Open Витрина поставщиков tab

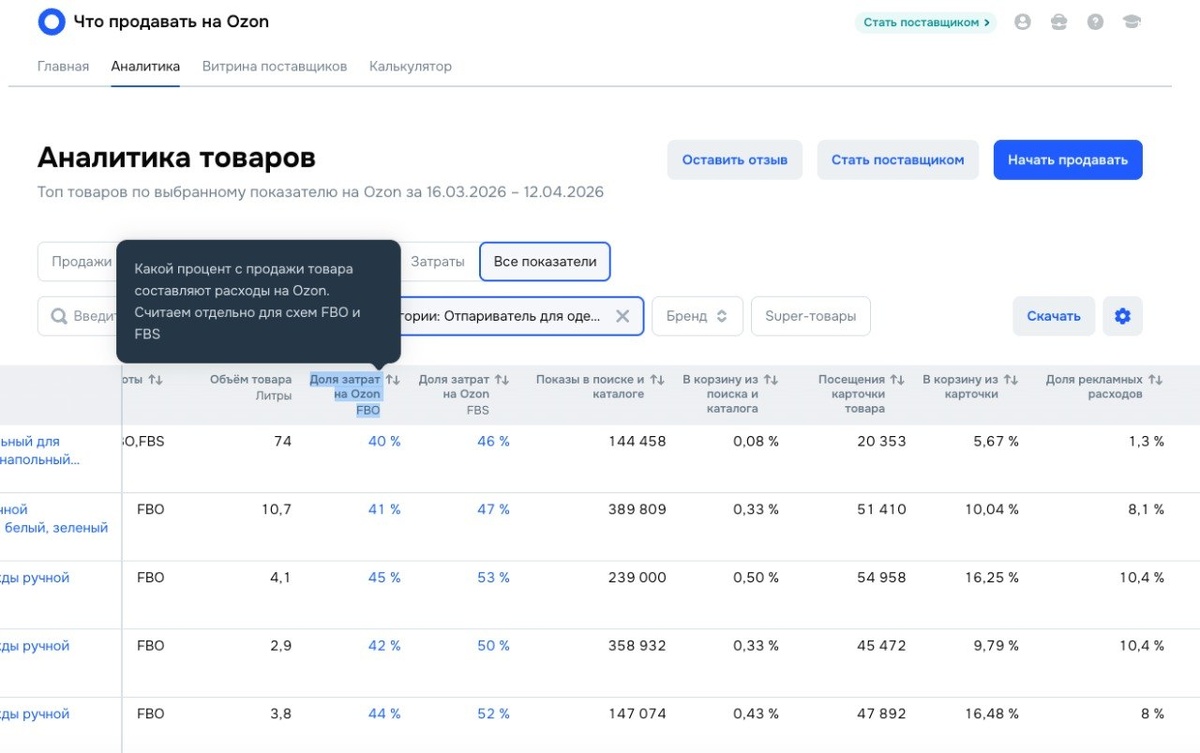point(274,66)
